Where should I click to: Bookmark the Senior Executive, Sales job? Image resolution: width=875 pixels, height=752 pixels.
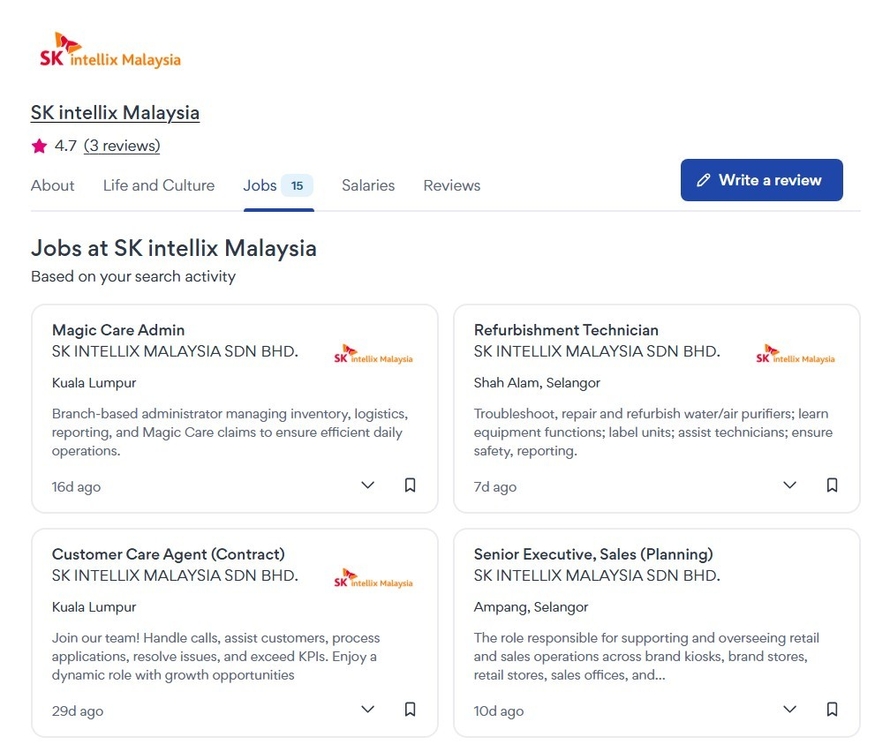click(x=832, y=709)
